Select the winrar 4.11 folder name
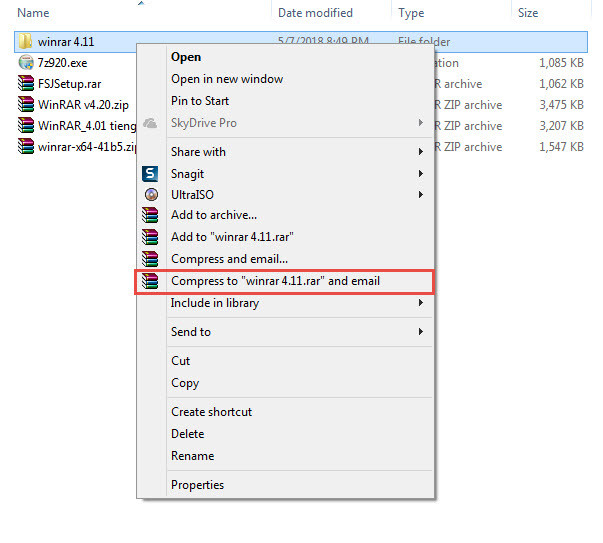Screen dimensions: 603x543 click(66, 42)
